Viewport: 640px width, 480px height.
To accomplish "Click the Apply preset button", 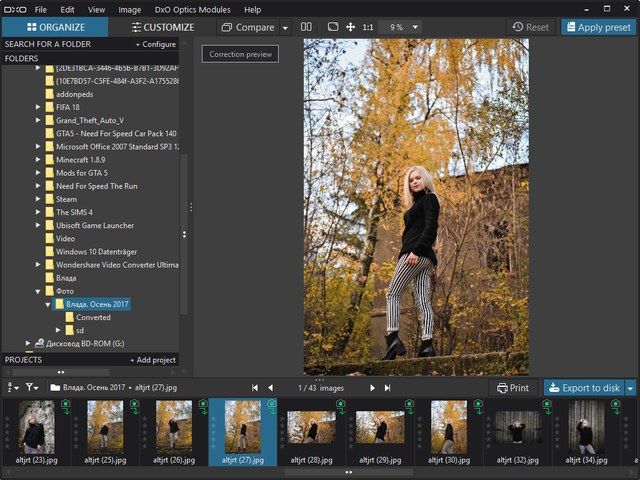I will click(x=597, y=27).
